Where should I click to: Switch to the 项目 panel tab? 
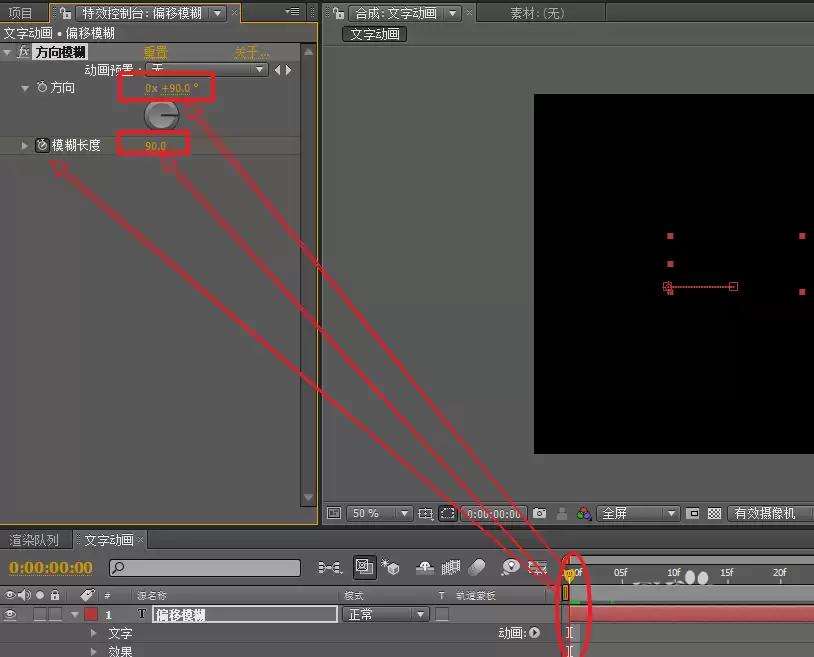pyautogui.click(x=20, y=13)
